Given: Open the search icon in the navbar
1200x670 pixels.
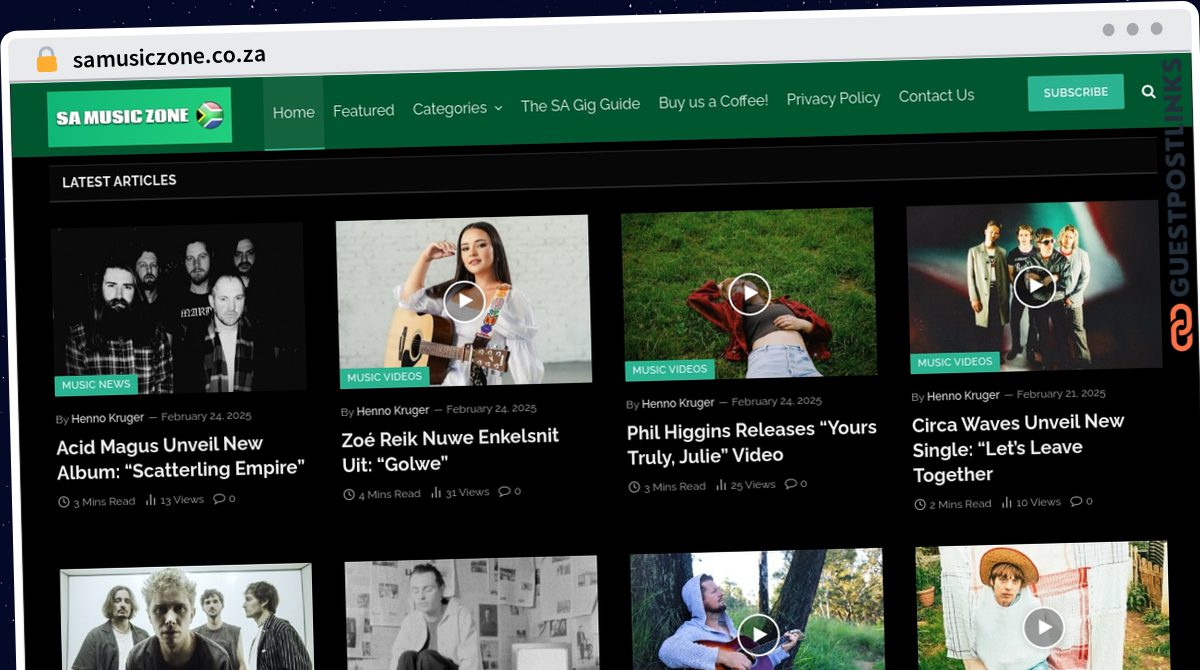Looking at the screenshot, I should (x=1148, y=91).
